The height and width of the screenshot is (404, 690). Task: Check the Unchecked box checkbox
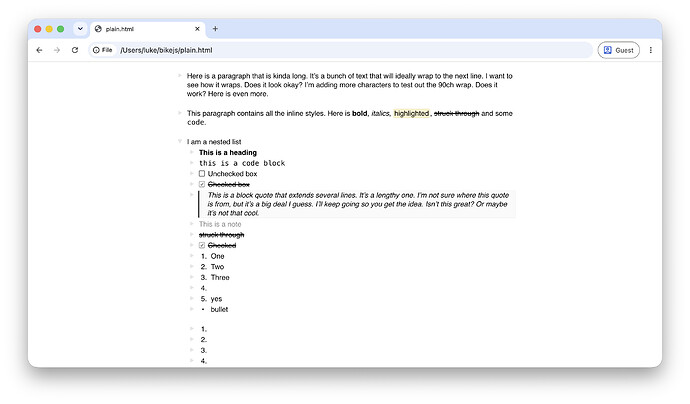[x=202, y=174]
